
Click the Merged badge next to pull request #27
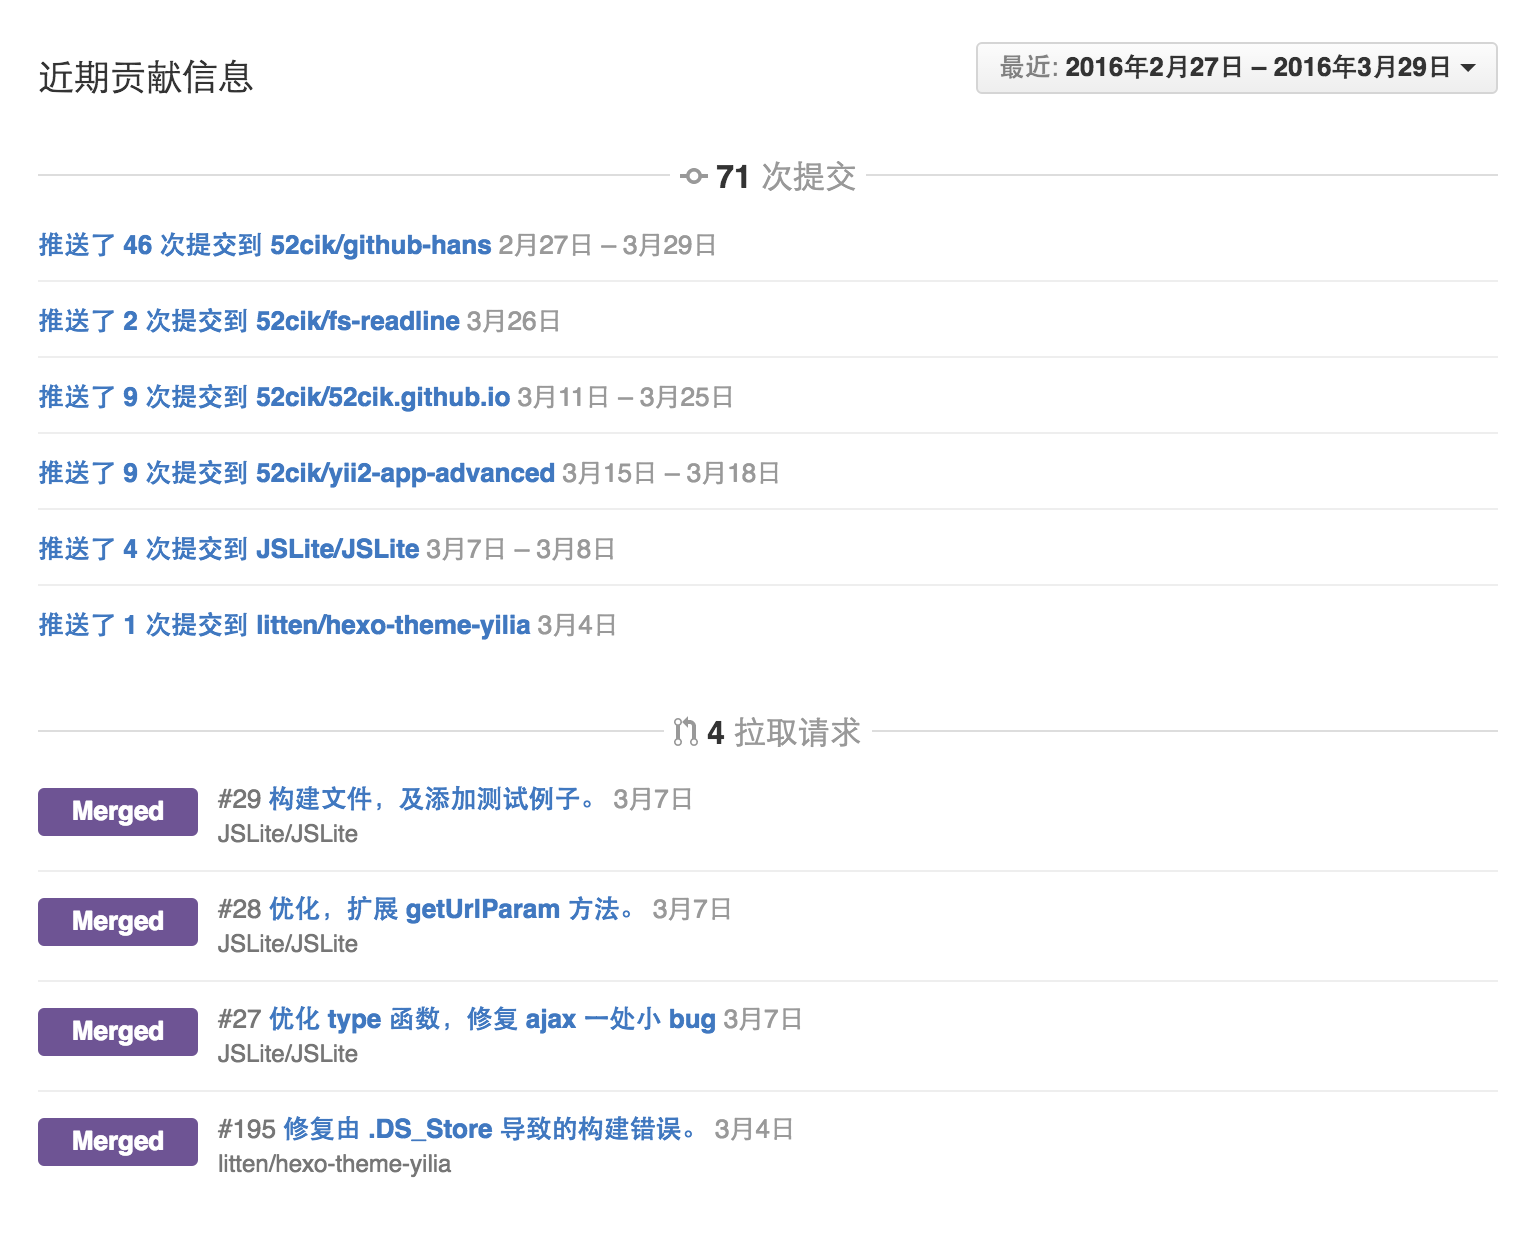(x=117, y=1031)
